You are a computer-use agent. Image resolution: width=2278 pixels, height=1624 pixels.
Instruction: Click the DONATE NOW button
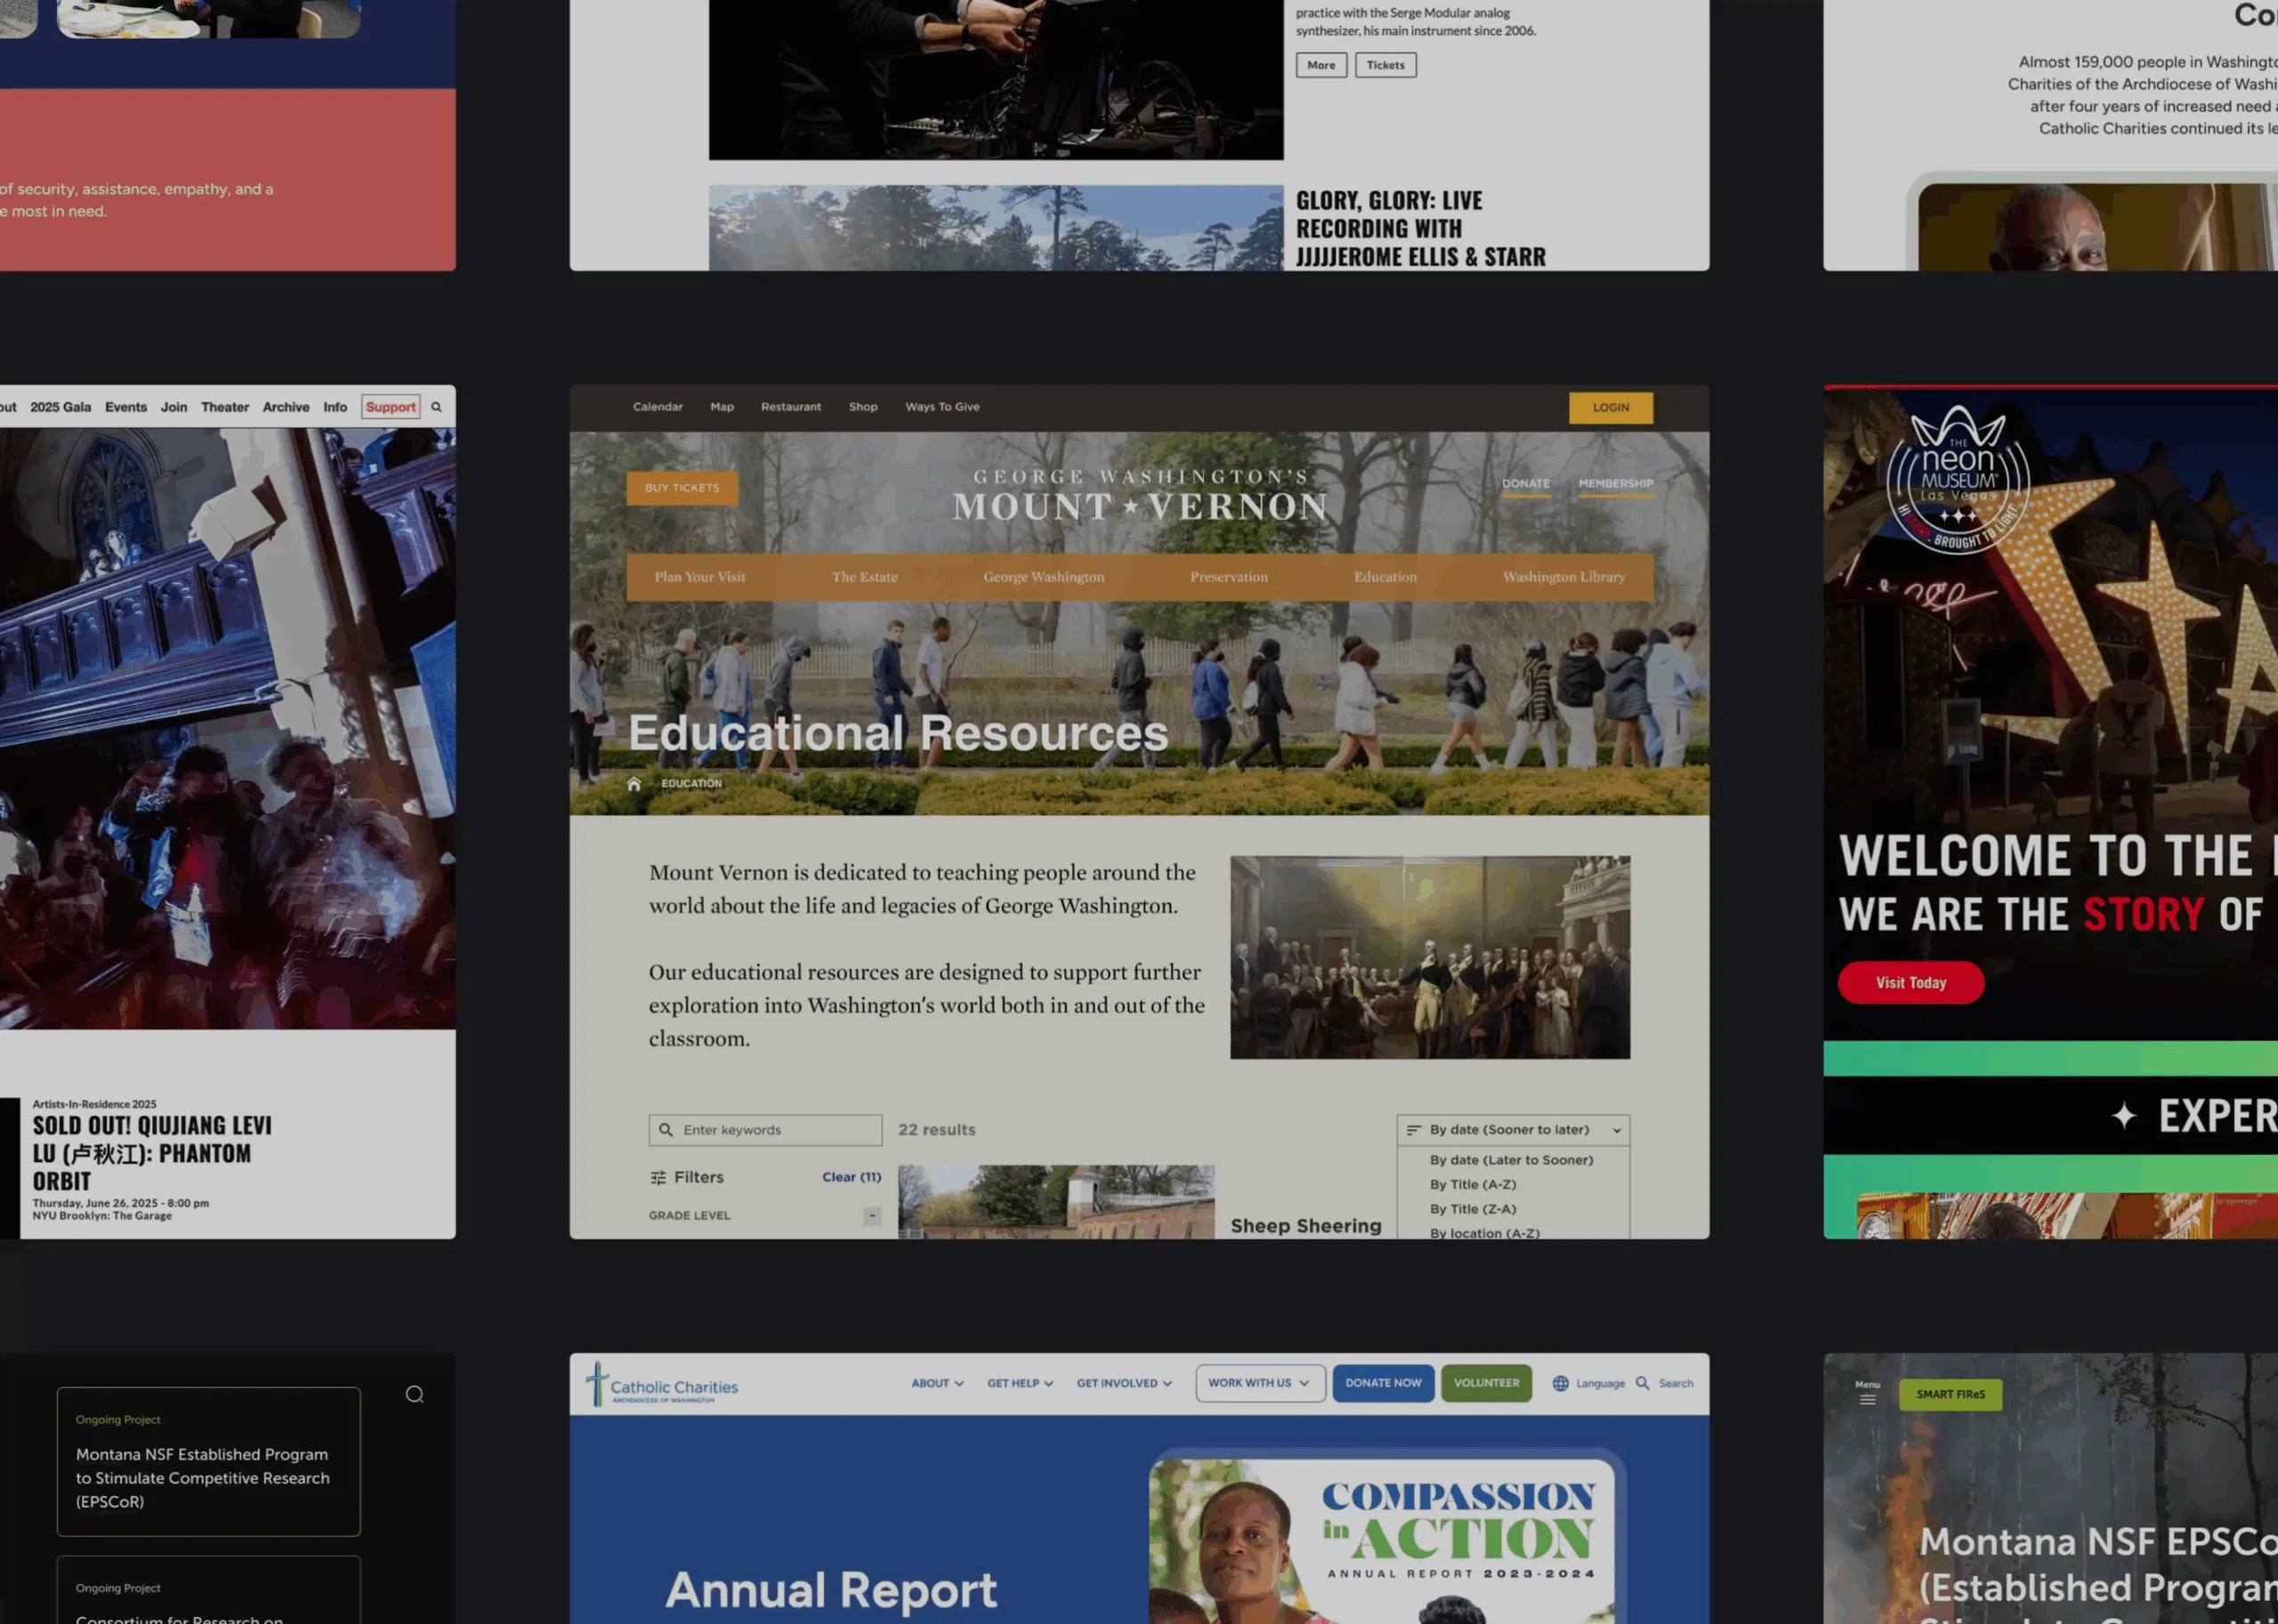click(x=1383, y=1384)
